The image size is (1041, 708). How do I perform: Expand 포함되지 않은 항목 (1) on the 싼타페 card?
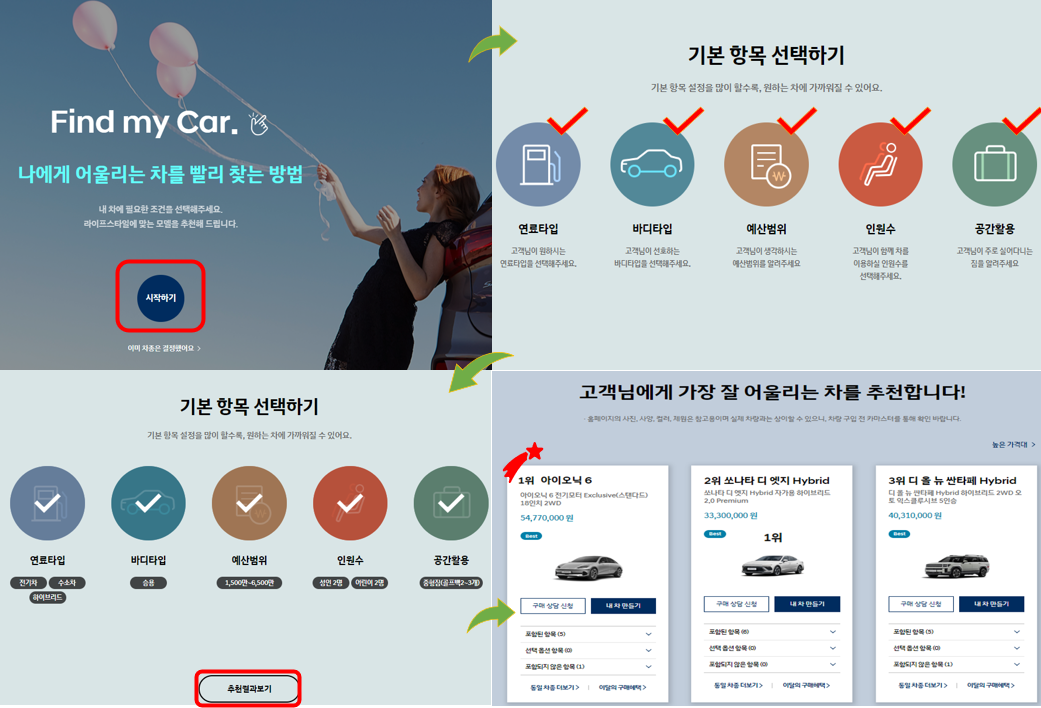tap(957, 664)
